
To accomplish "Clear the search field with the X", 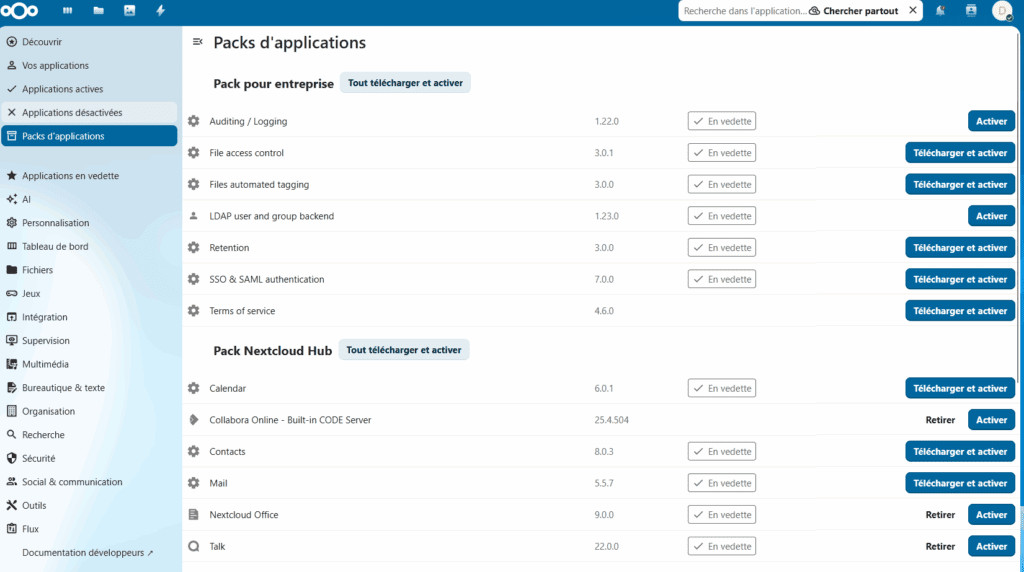I will point(912,11).
